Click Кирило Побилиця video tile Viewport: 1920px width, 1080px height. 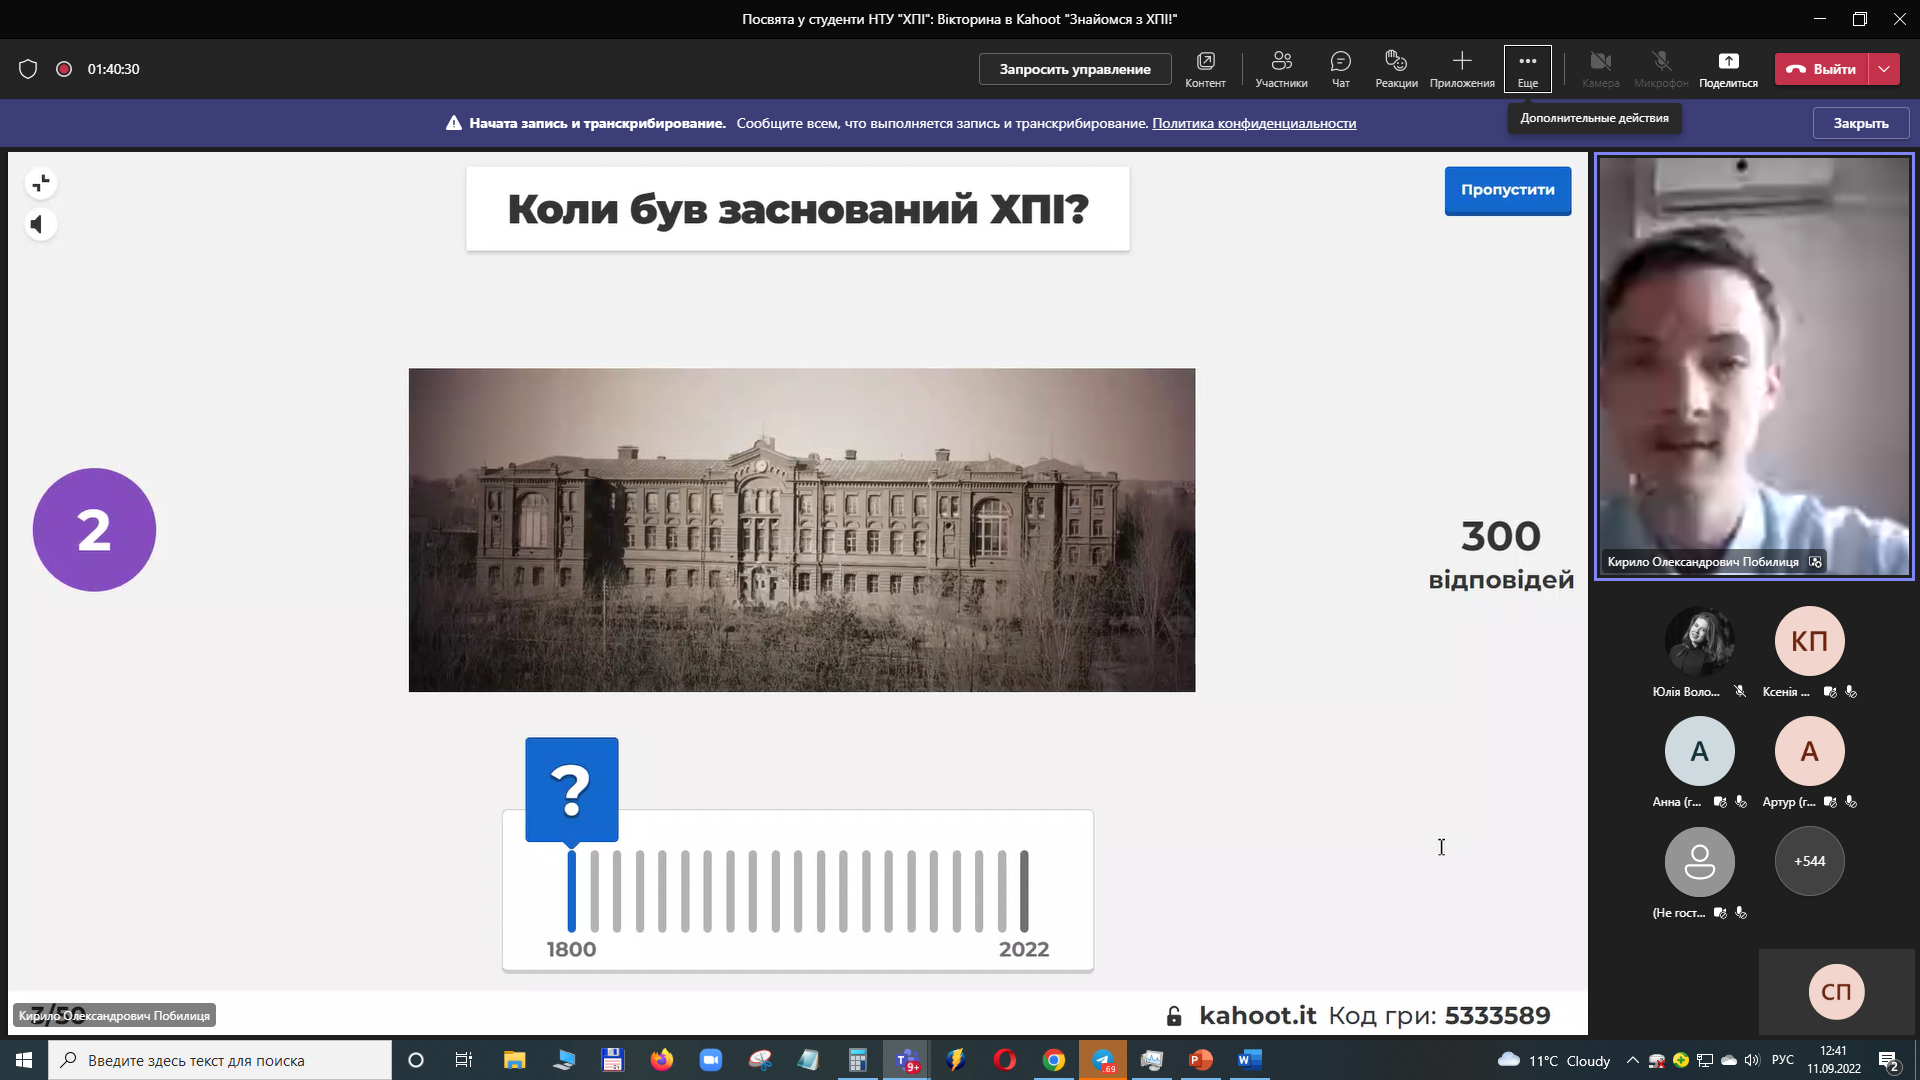coord(1754,366)
